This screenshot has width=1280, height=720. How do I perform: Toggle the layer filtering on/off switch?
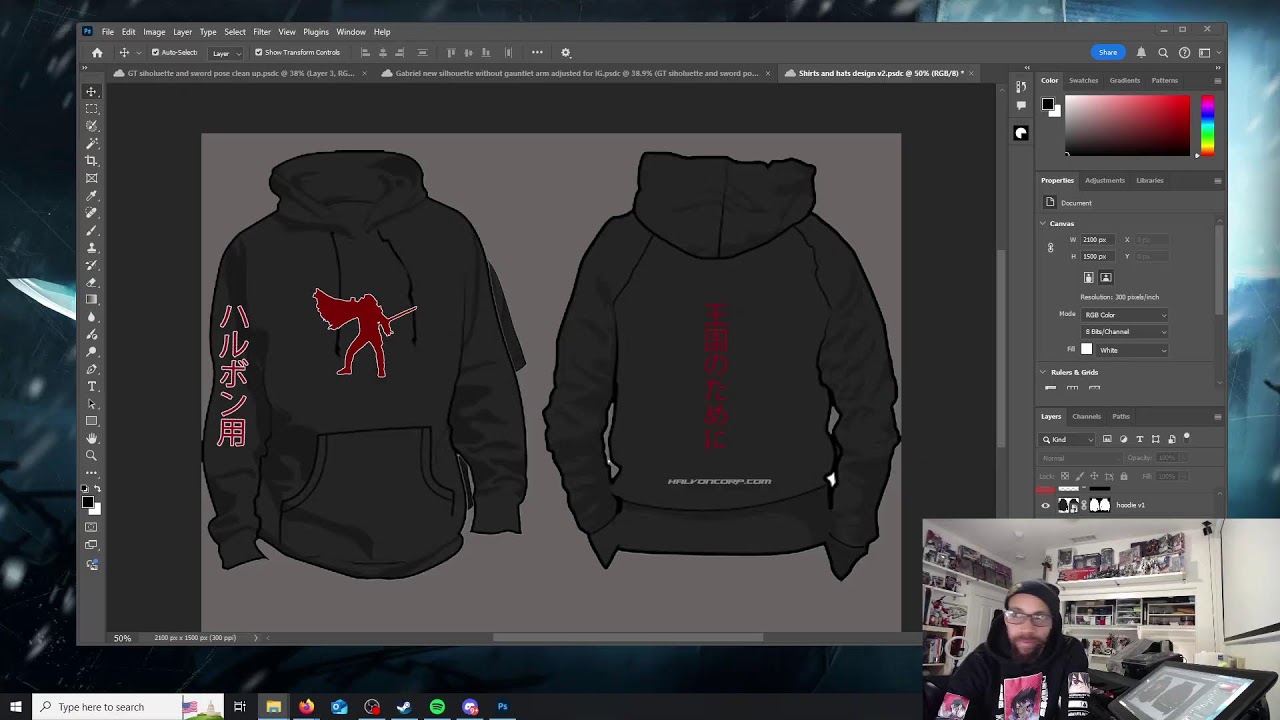point(1187,437)
